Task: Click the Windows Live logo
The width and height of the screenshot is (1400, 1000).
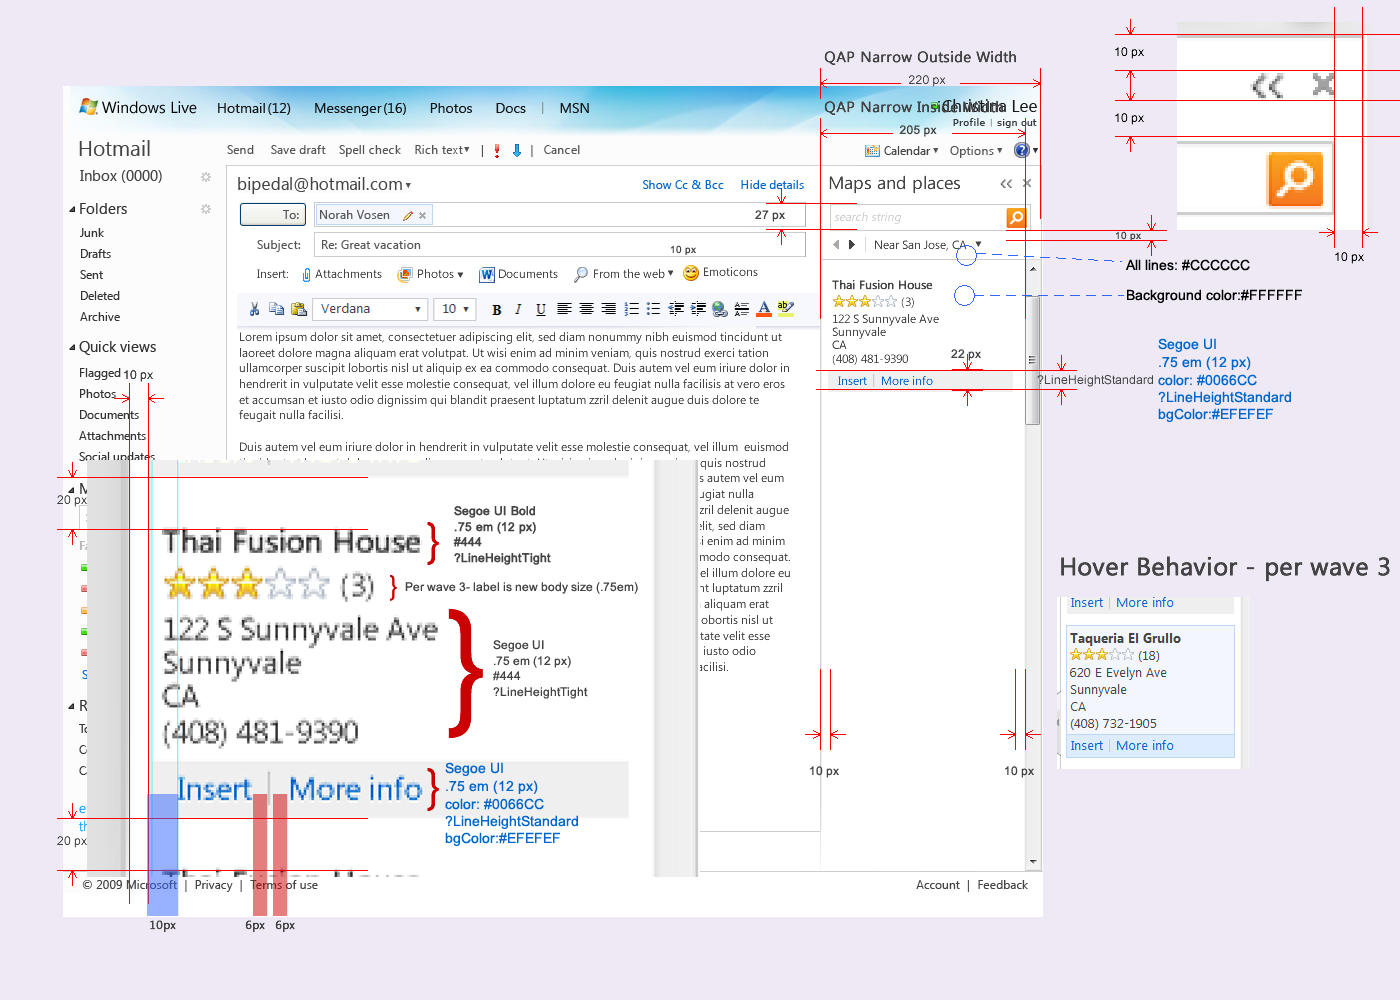Action: (x=138, y=108)
